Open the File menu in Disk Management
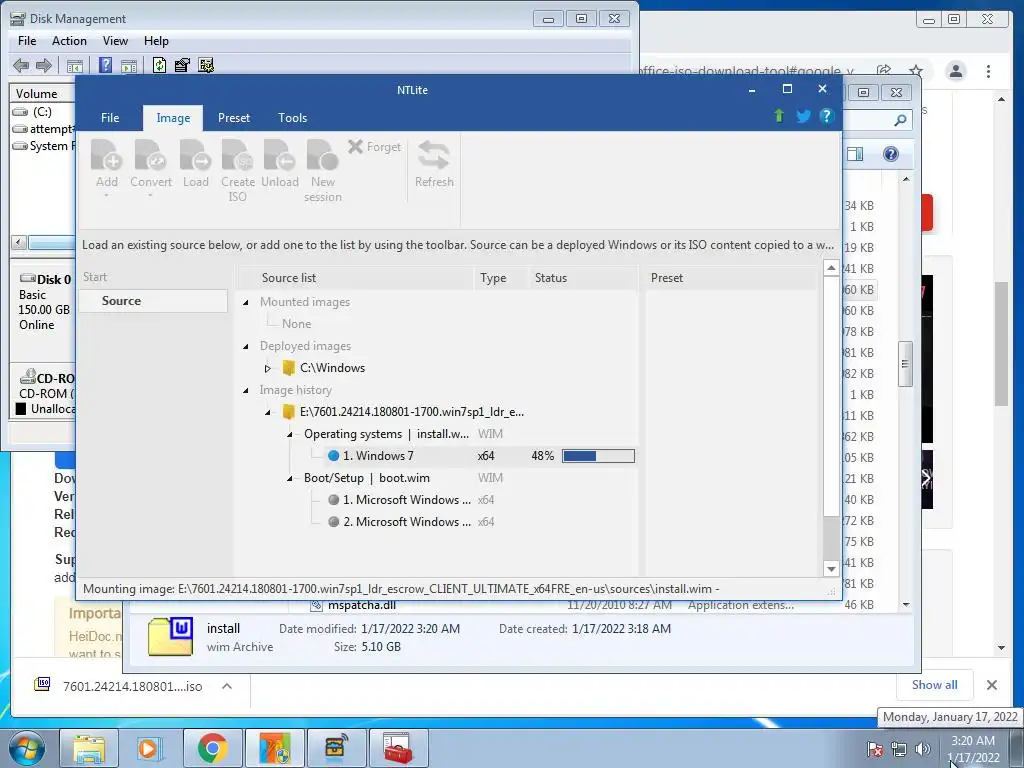Screen dimensions: 1024x768 [27, 40]
